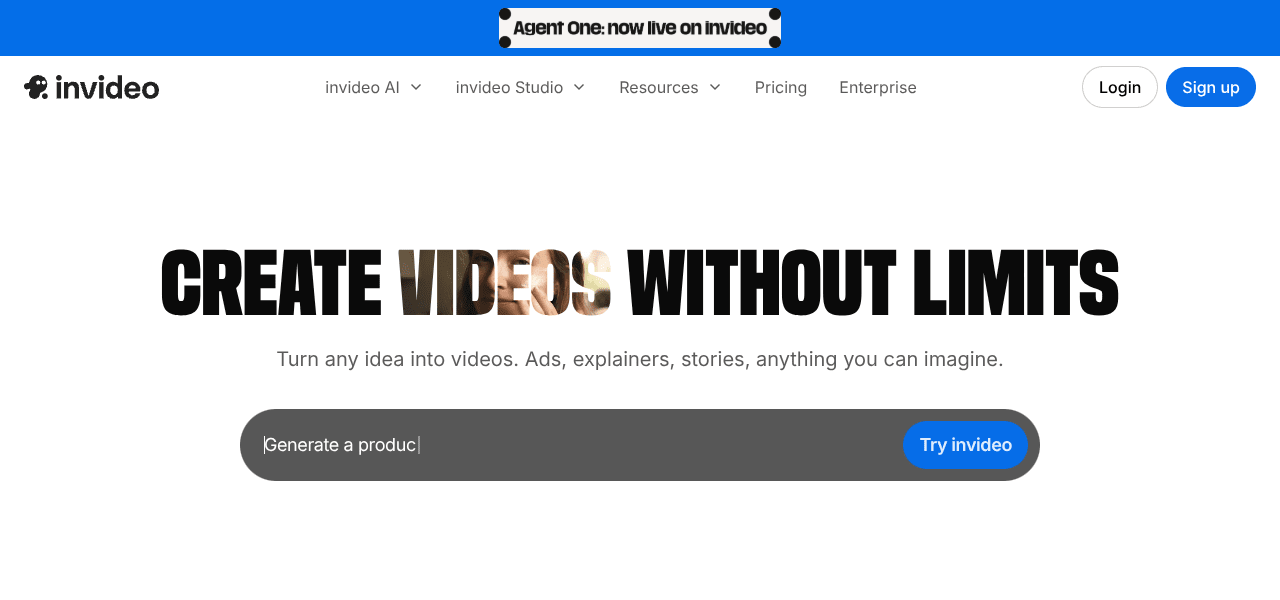1280x600 pixels.
Task: Click the Try invideo button
Action: coord(966,445)
